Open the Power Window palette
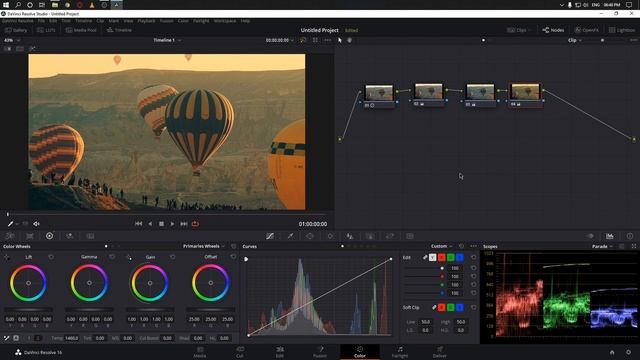The height and width of the screenshot is (360, 640). click(310, 236)
